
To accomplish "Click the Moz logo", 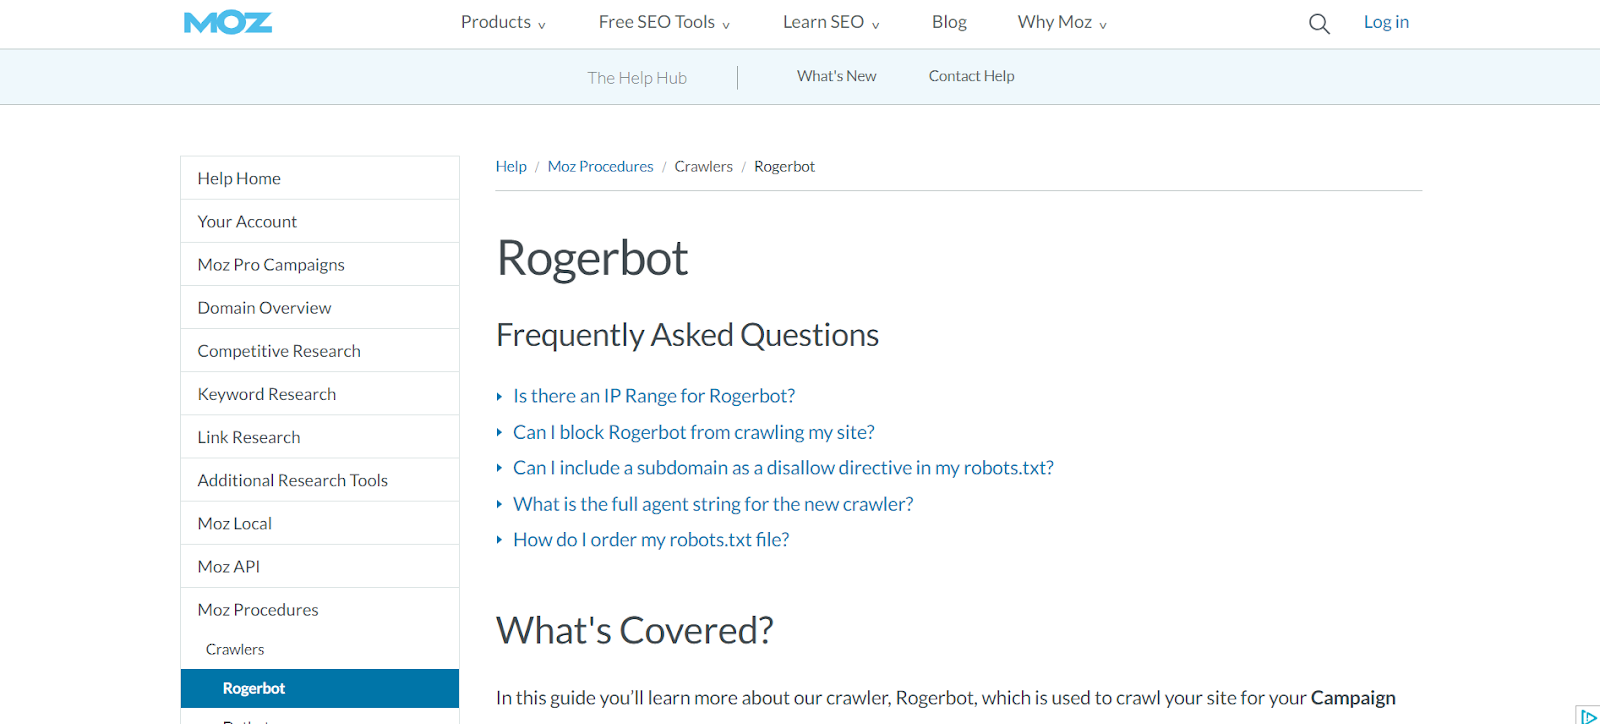I will point(228,22).
